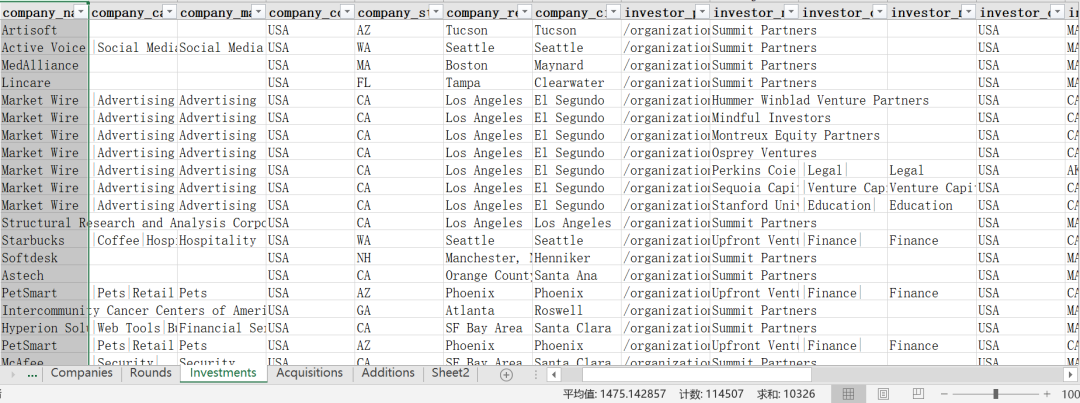Select the Osprey Ventures cell
This screenshot has width=1080, height=403.
coord(755,153)
